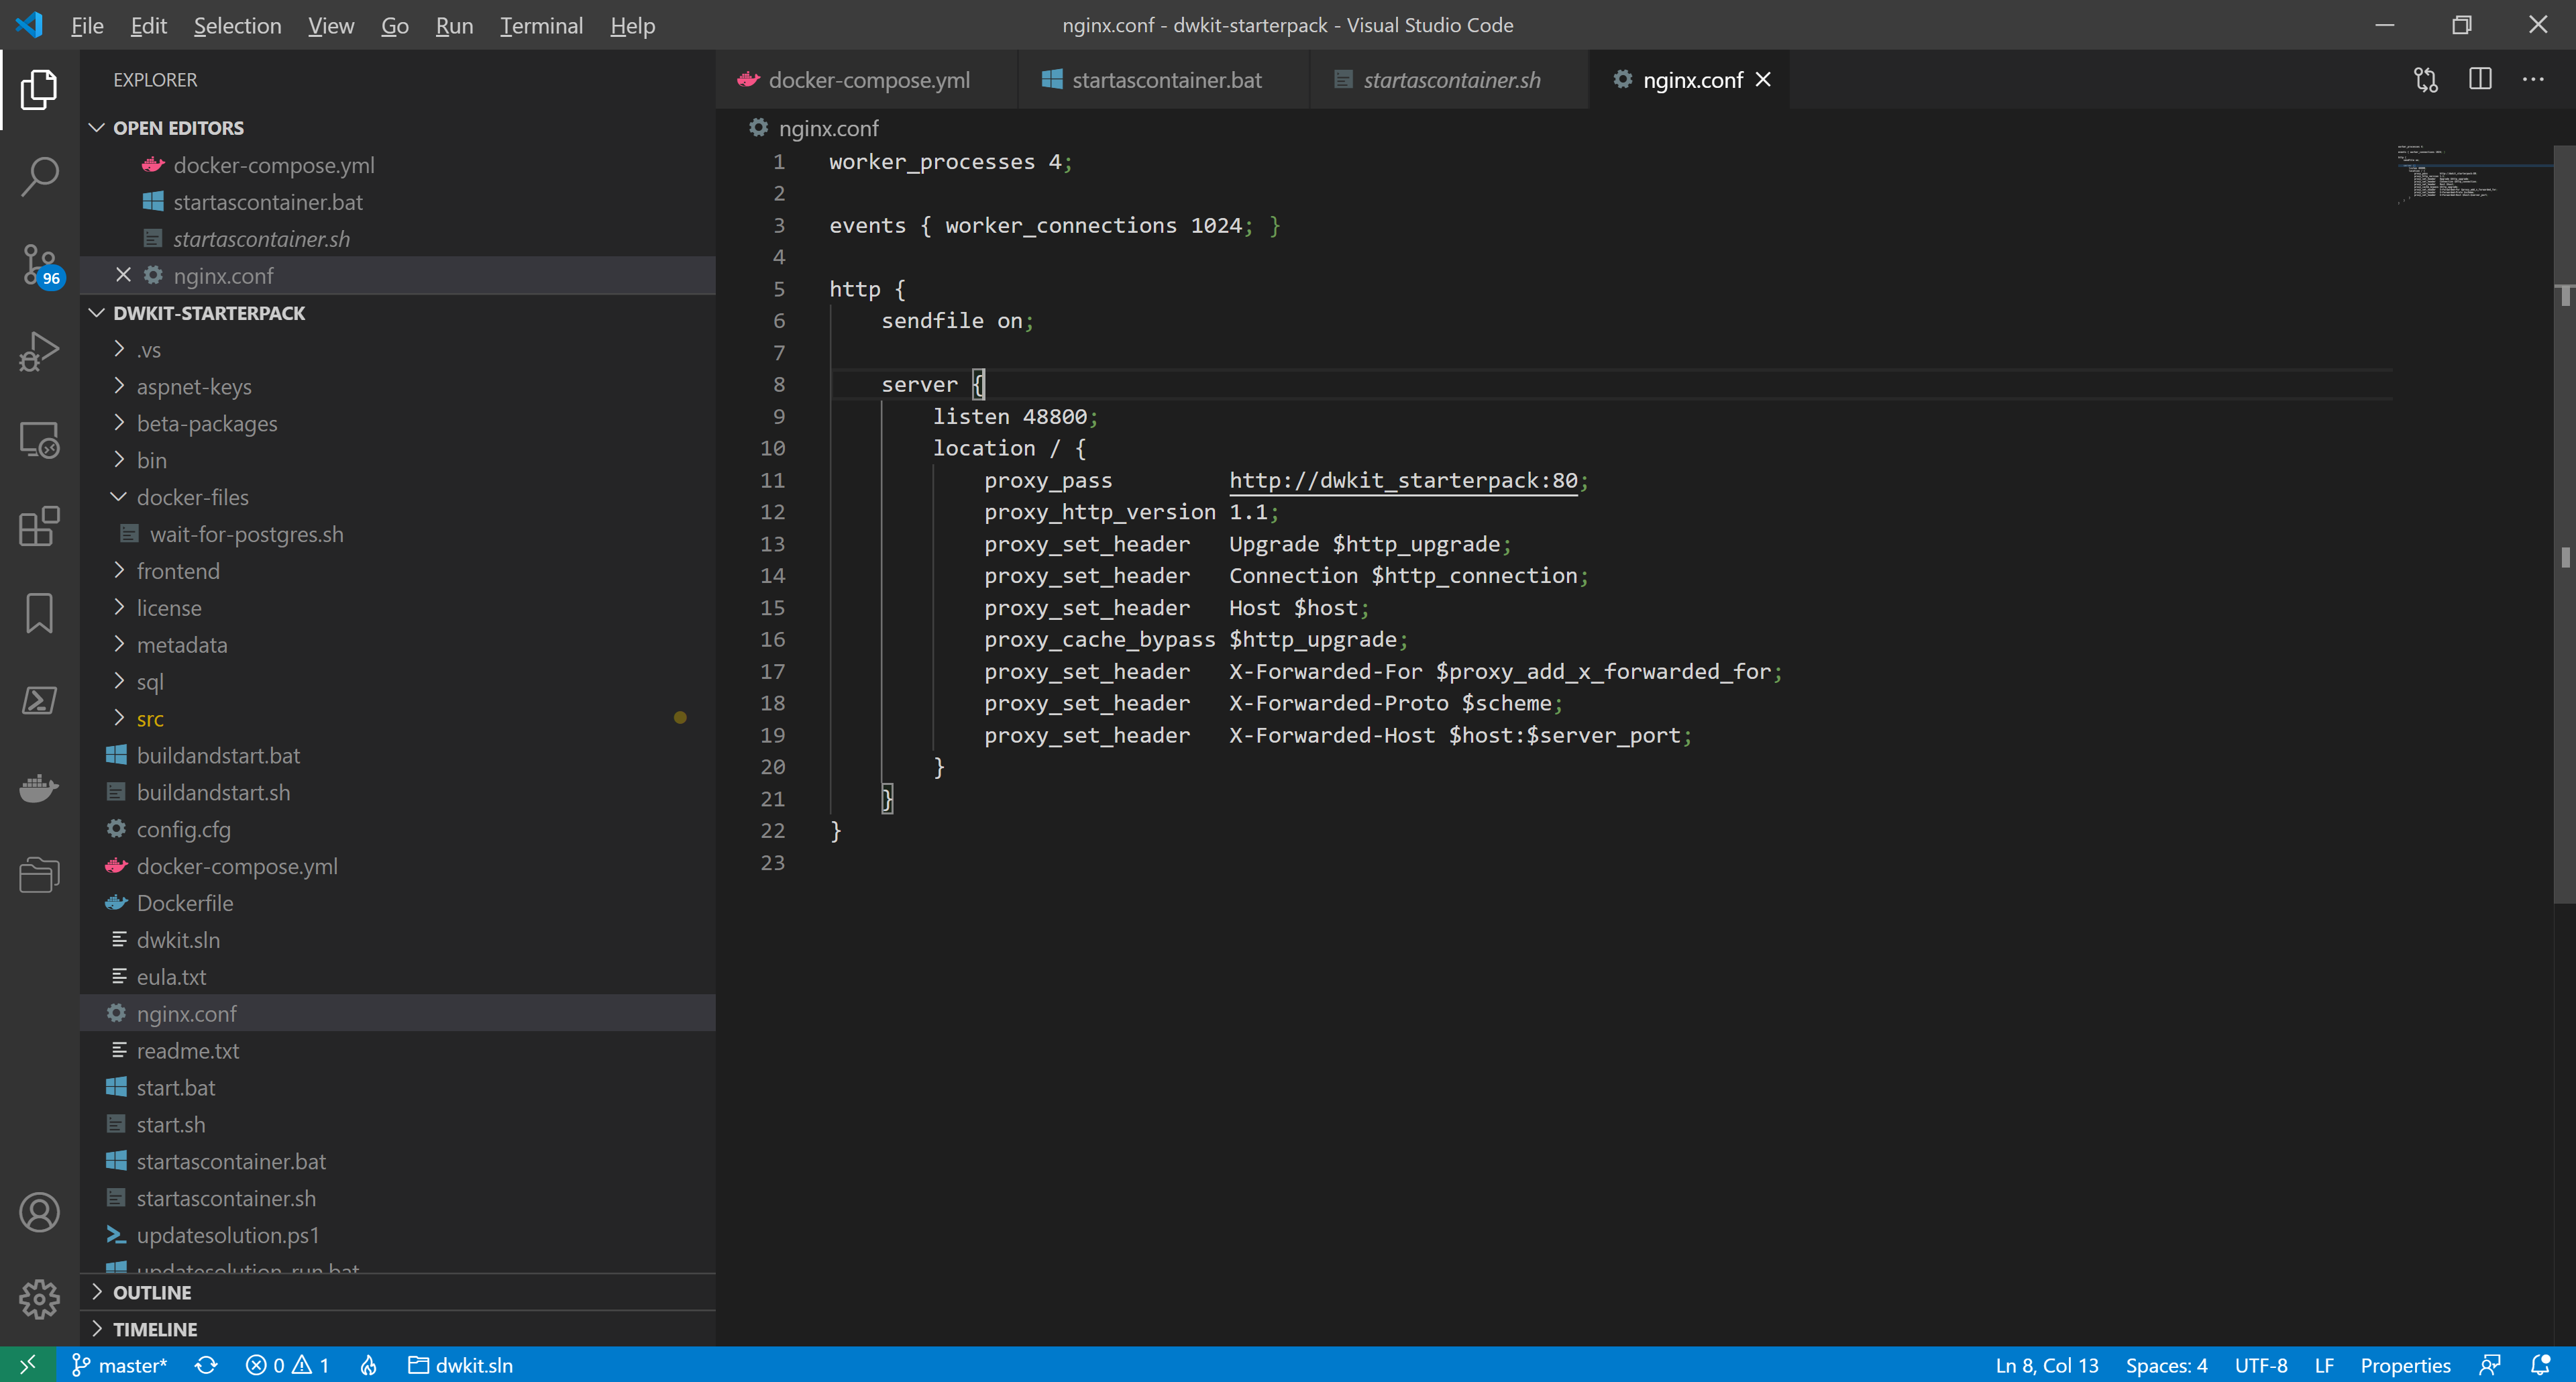The width and height of the screenshot is (2576, 1382).
Task: Synchronize changes with the sync icon
Action: coord(206,1365)
